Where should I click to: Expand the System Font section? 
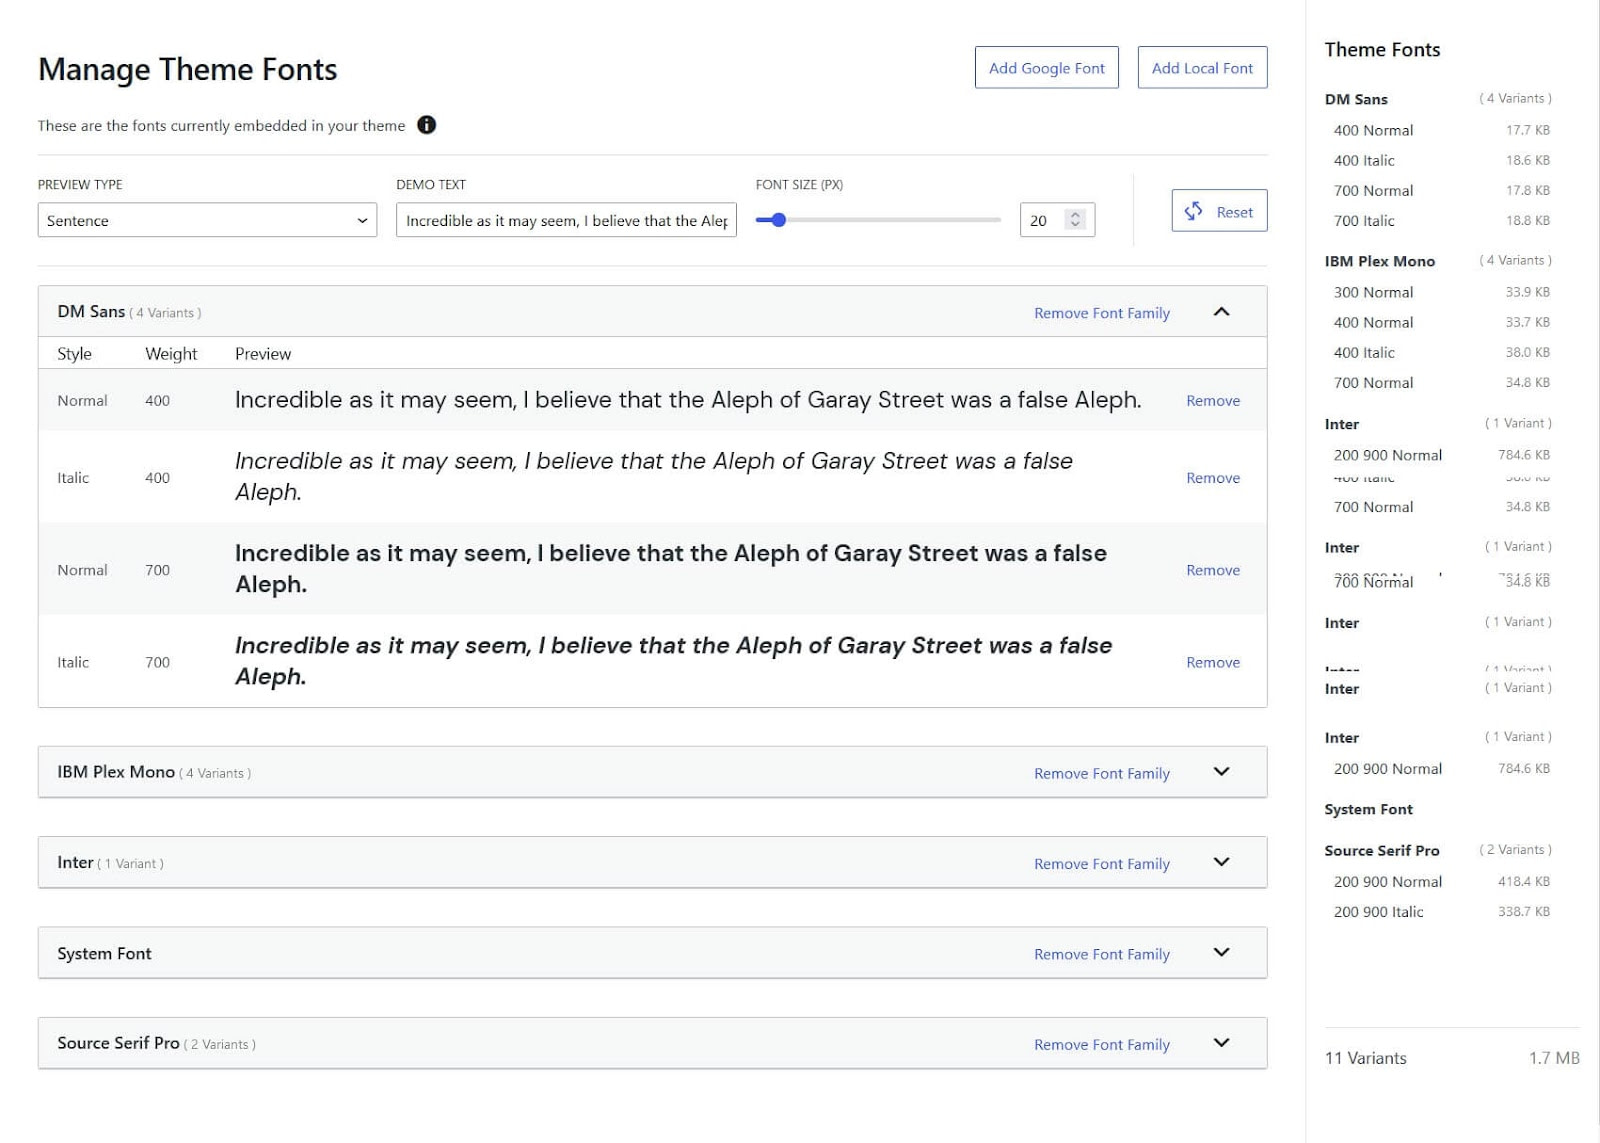click(1221, 953)
